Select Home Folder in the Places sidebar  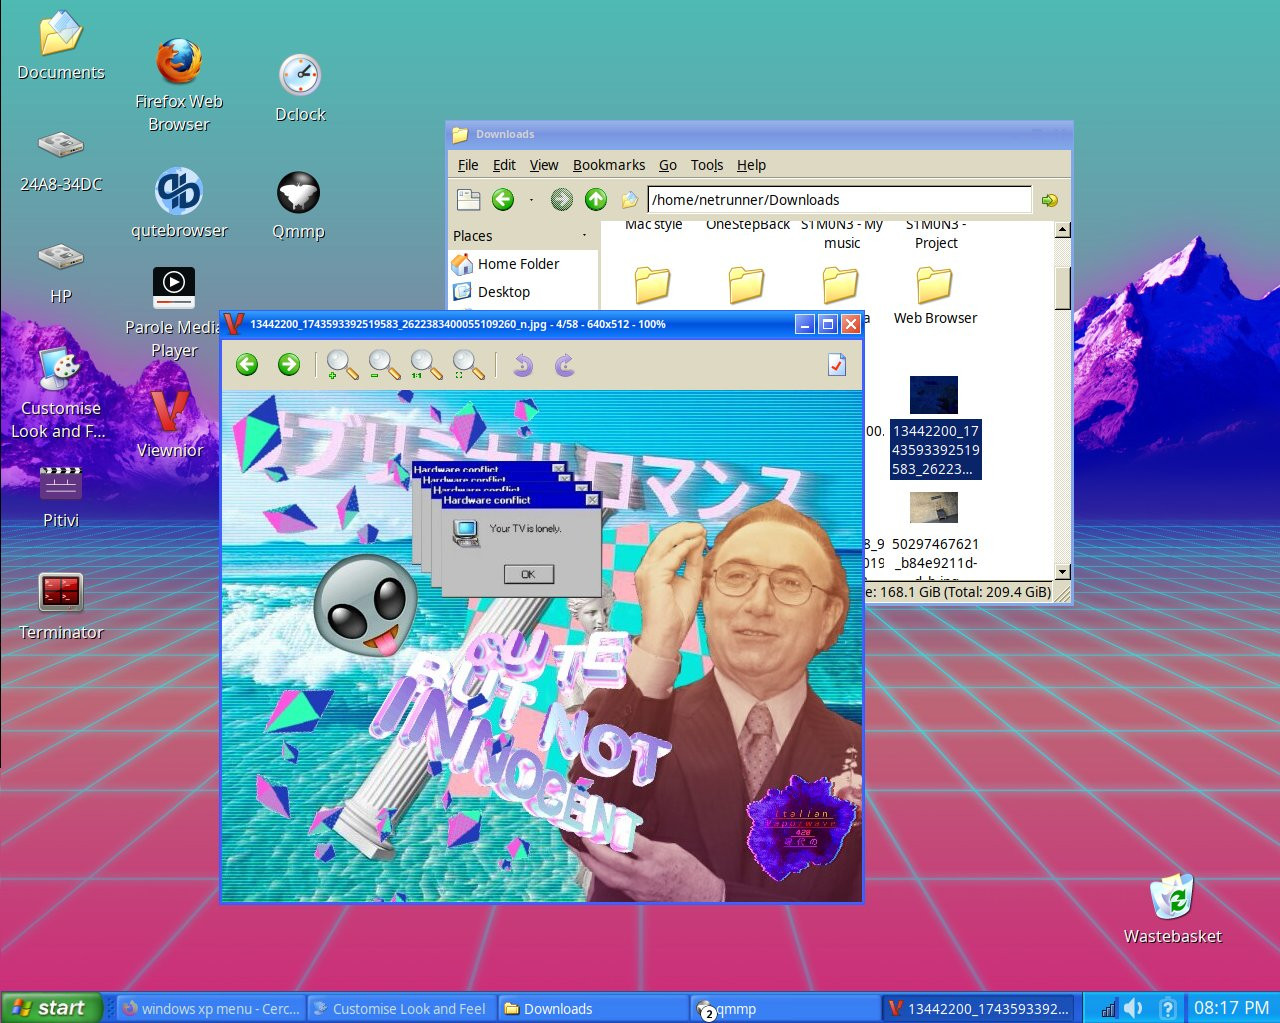tap(518, 264)
